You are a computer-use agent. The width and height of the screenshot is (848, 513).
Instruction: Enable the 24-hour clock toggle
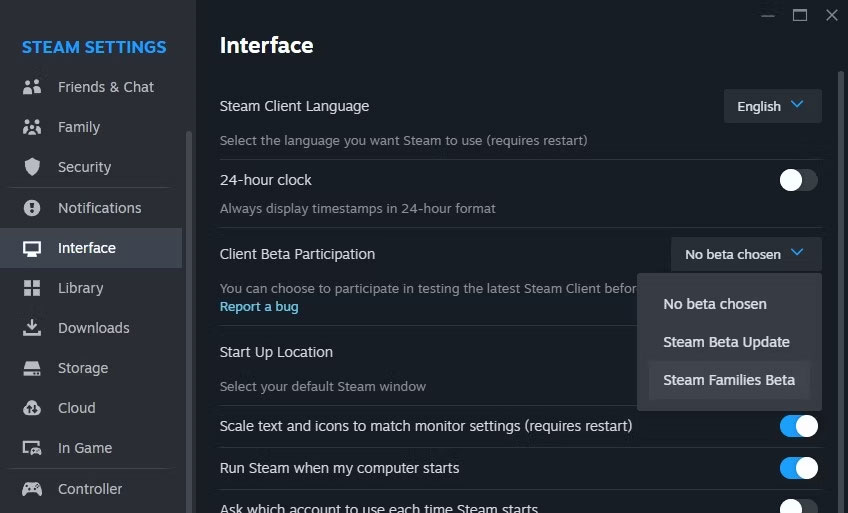(798, 180)
